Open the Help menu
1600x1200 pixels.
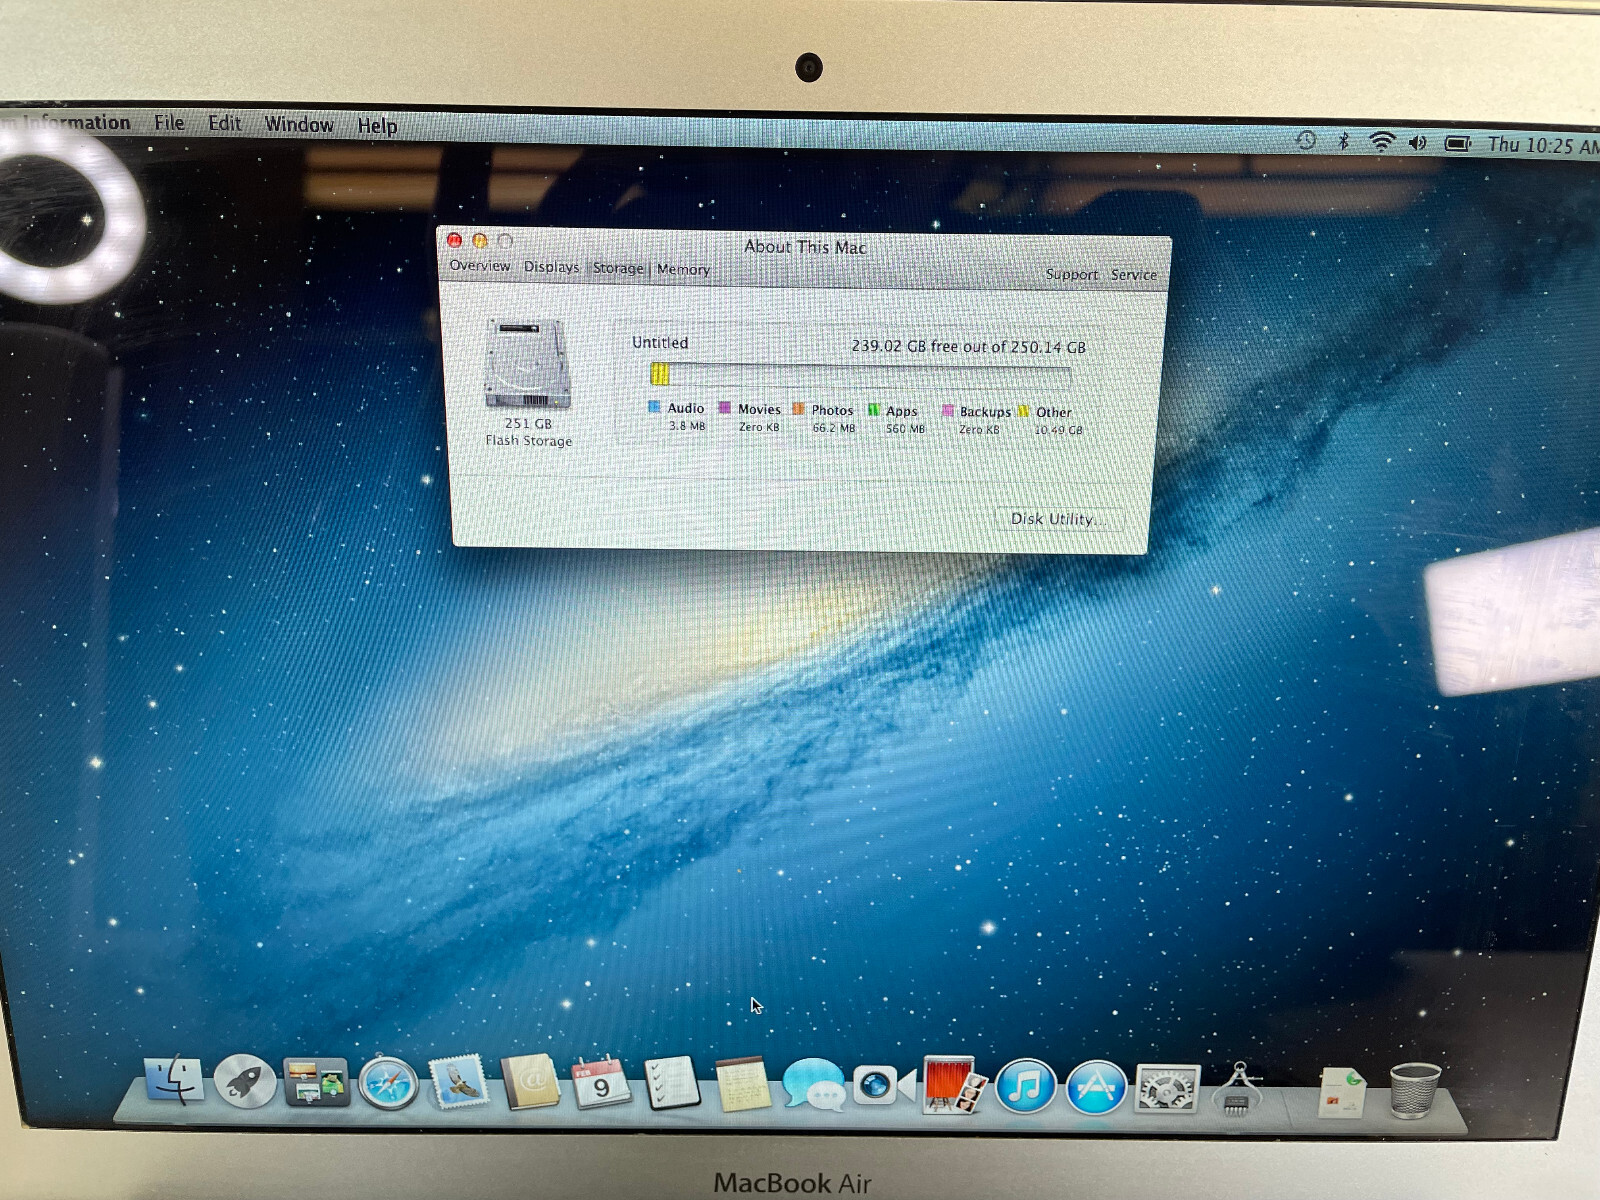[x=377, y=125]
